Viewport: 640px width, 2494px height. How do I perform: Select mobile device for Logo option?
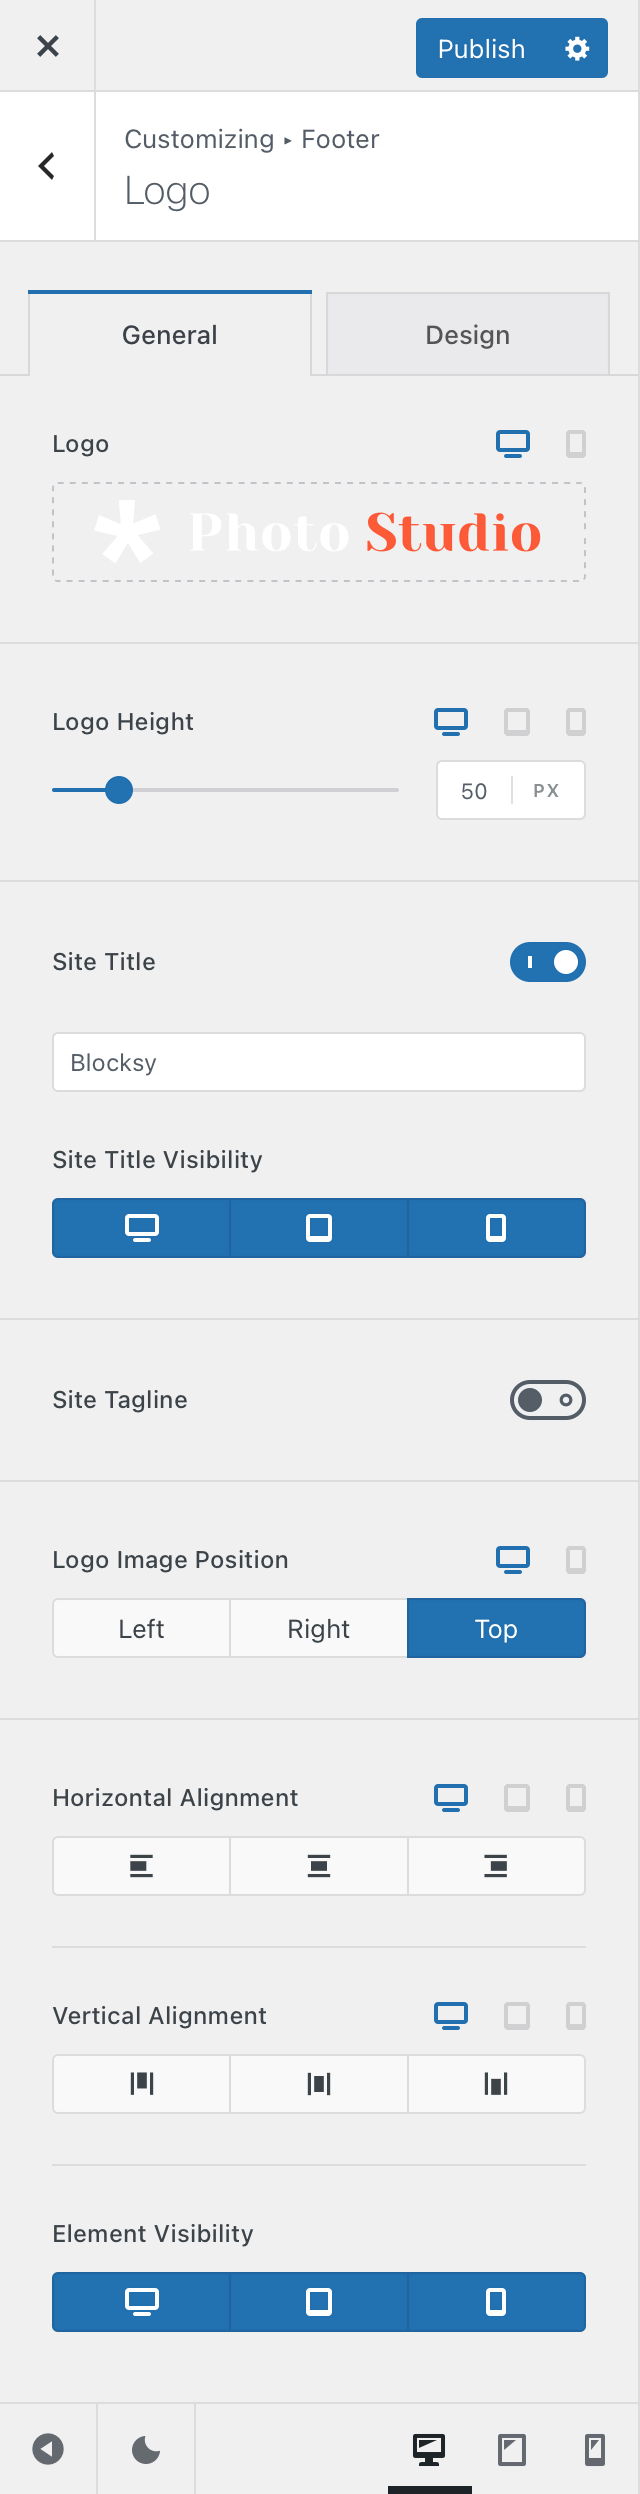tap(576, 443)
